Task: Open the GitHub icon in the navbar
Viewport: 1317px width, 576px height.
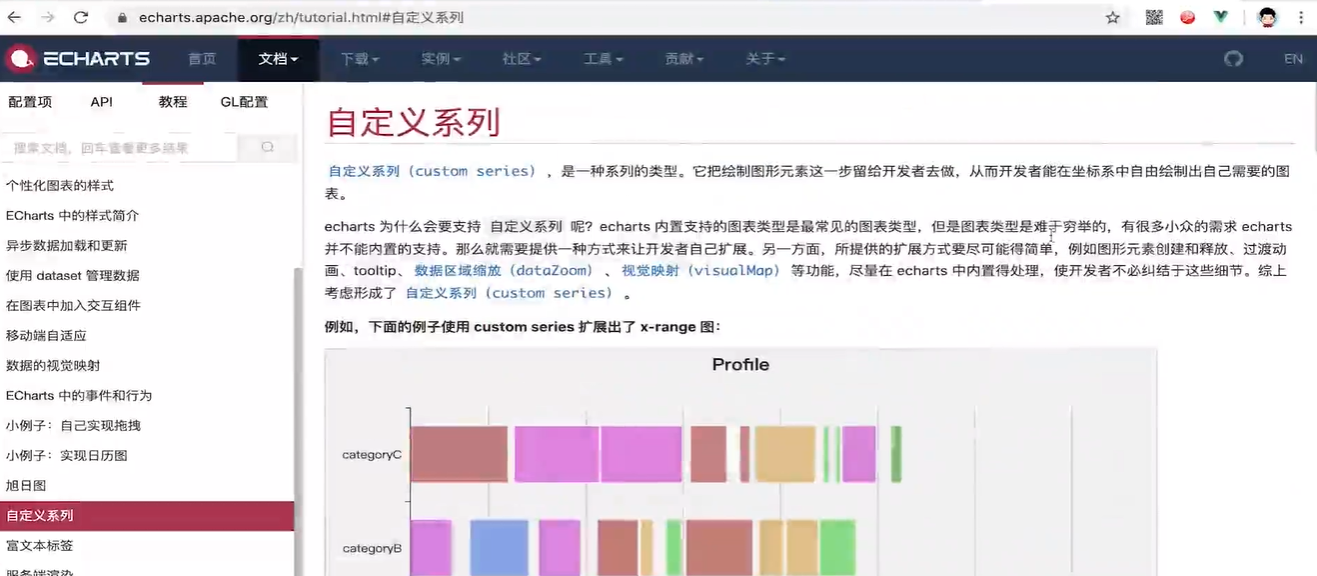Action: pyautogui.click(x=1233, y=59)
